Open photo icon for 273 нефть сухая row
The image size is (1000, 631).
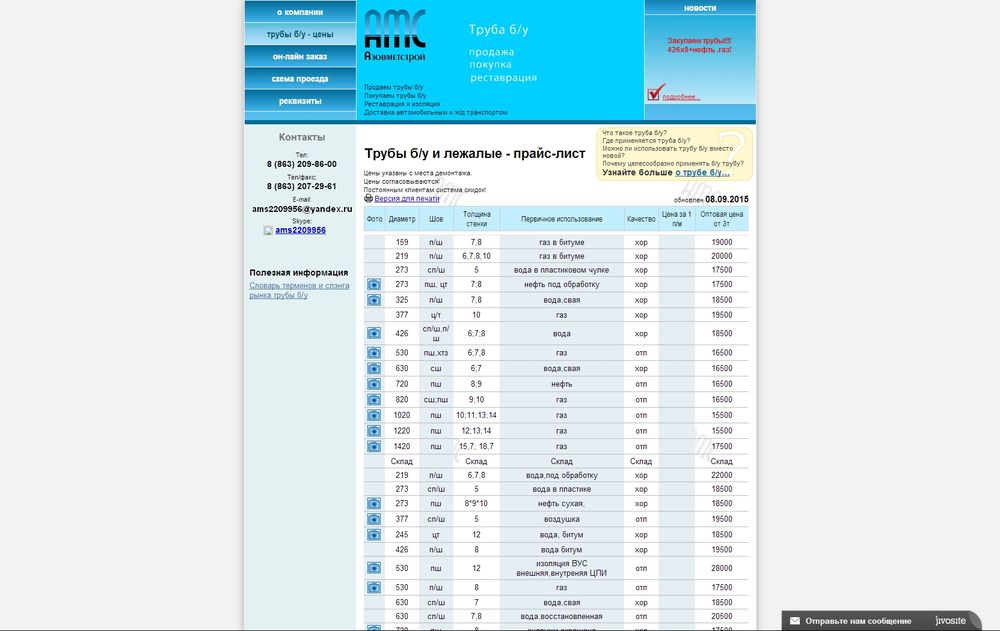374,503
